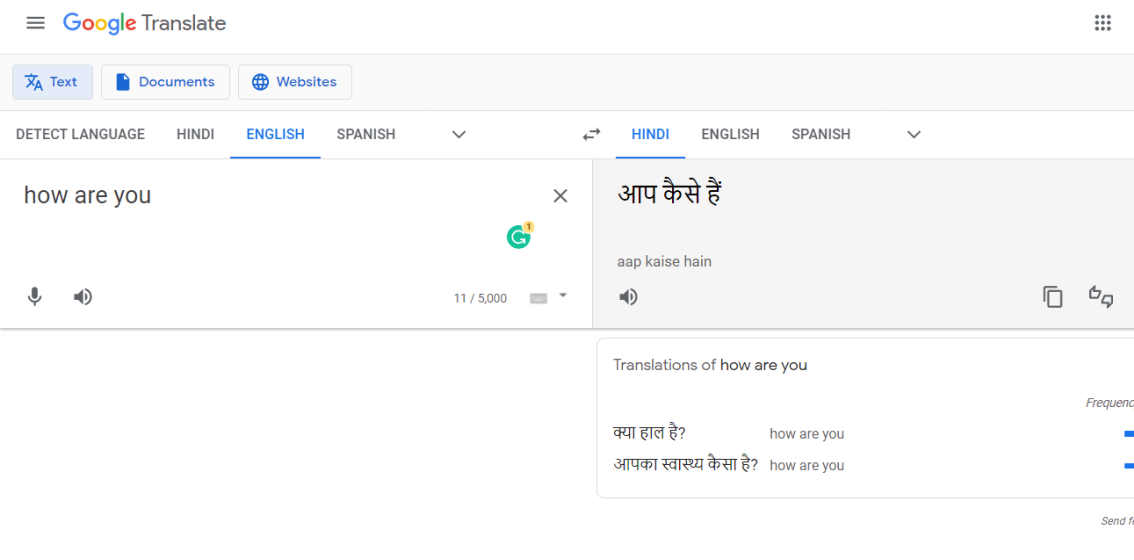Clear the source text

(560, 196)
